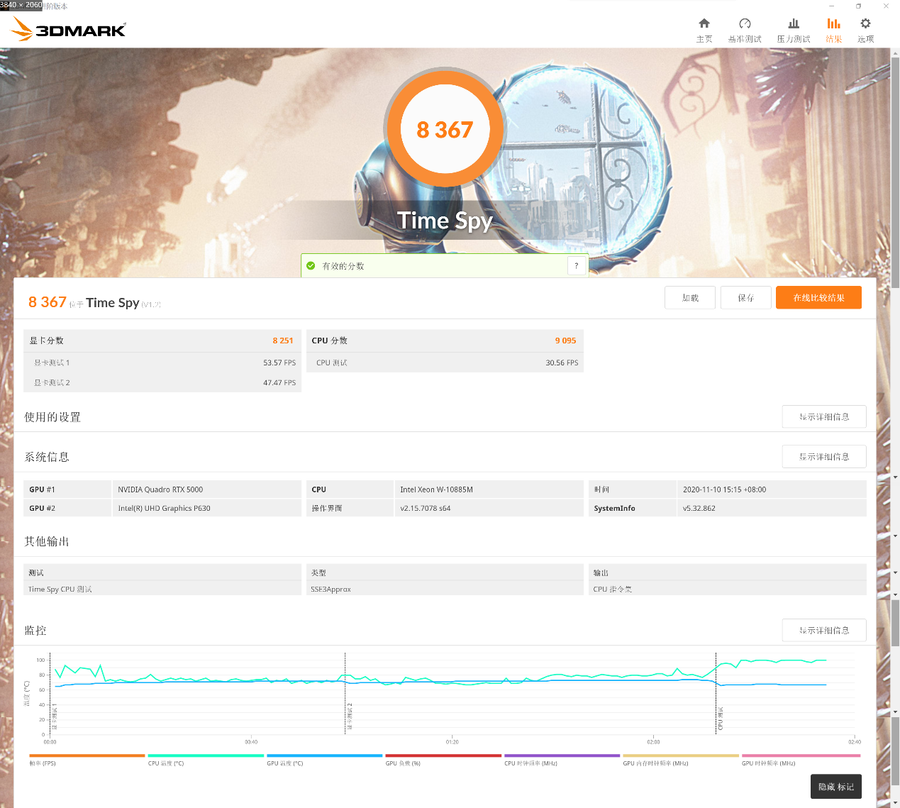Go to the 主页 home icon
The width and height of the screenshot is (900, 808).
(704, 29)
